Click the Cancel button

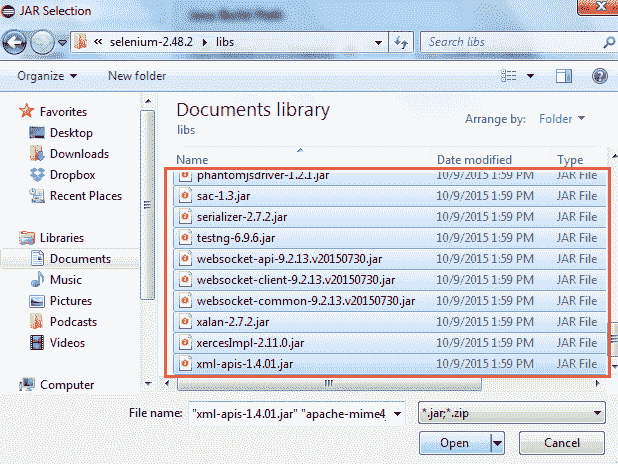coord(562,443)
